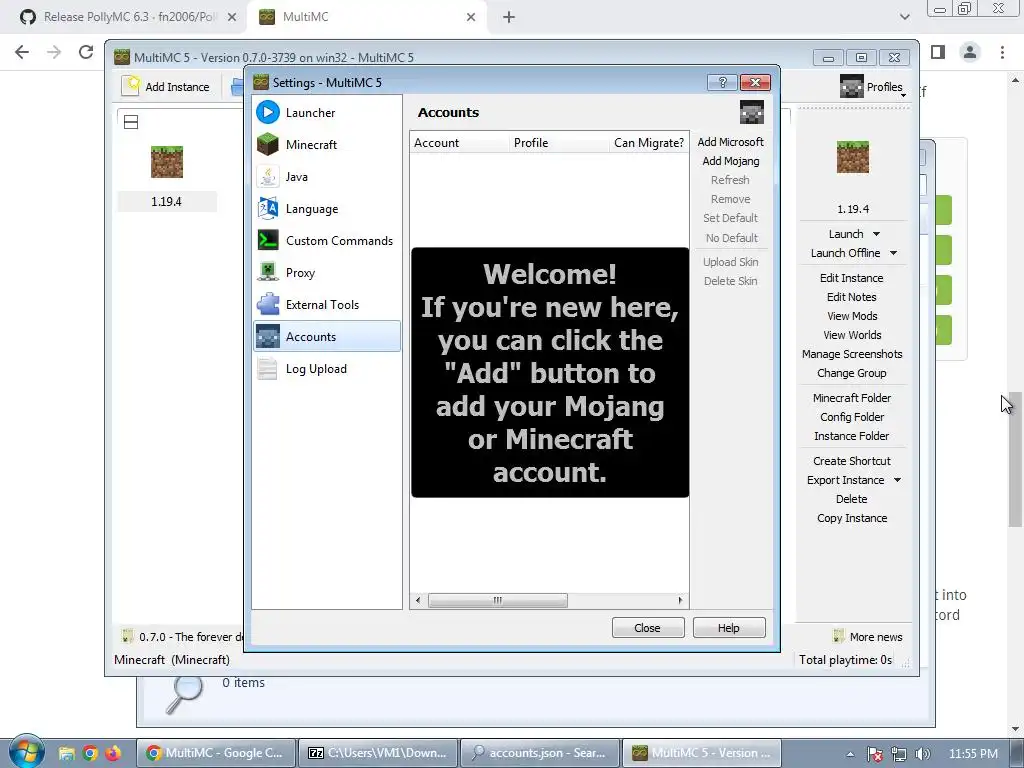Open the Java settings page

point(327,176)
